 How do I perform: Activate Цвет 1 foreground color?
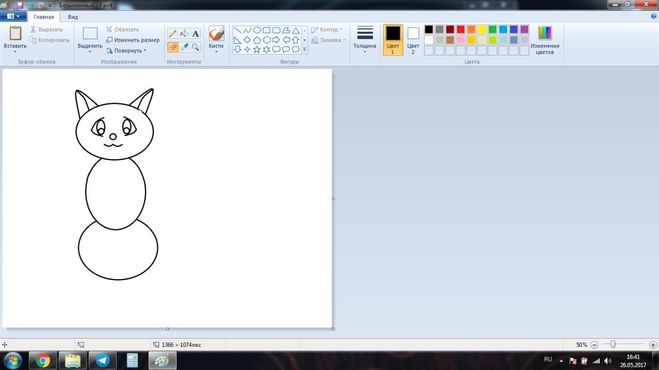(x=393, y=40)
